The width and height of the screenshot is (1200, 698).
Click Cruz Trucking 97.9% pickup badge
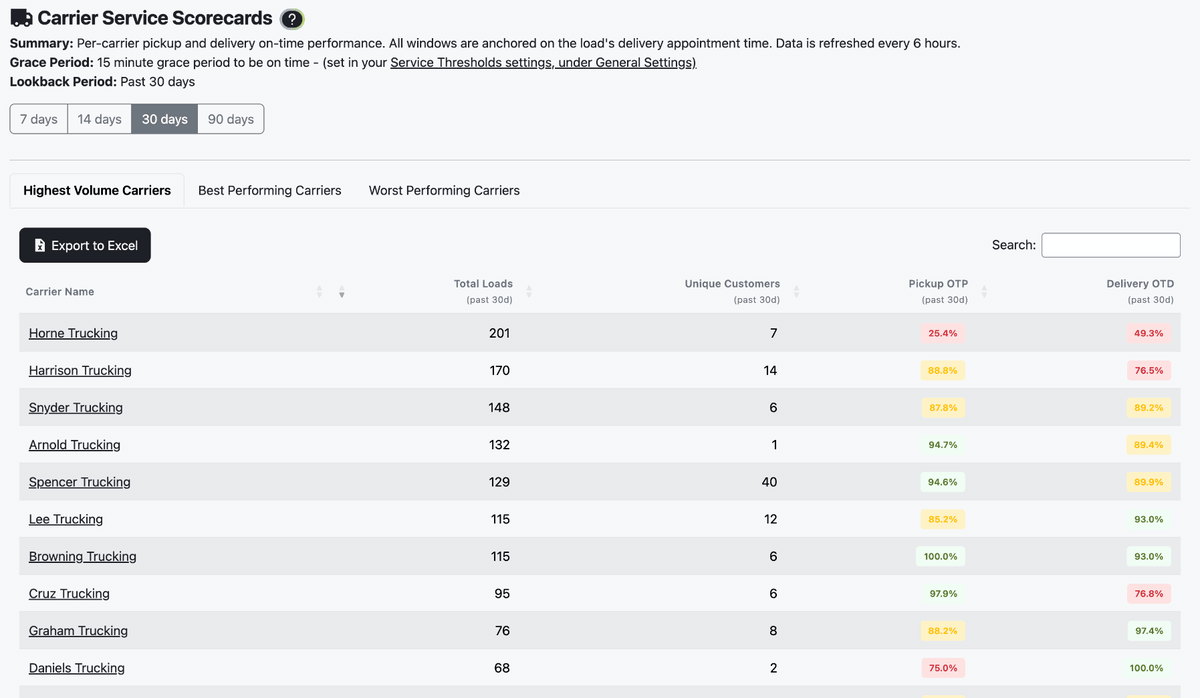pos(943,593)
